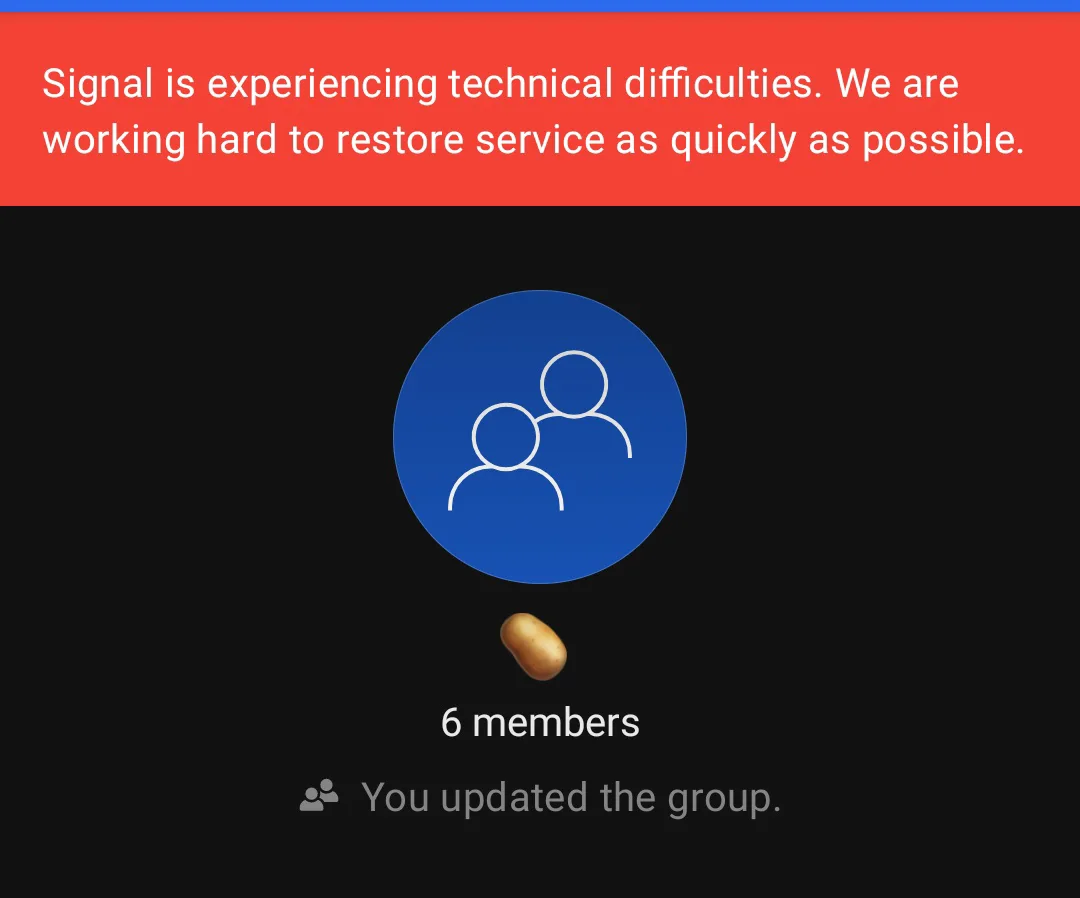Click the word 'Signal' in the banner
This screenshot has height=898, width=1080.
tap(98, 85)
